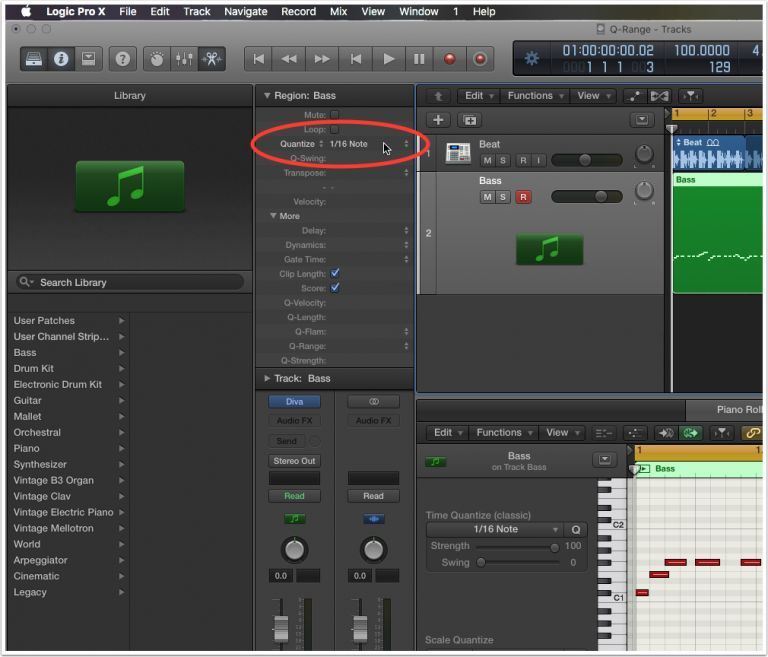Toggle Piano Roll Link chain button
Viewport: 768px width, 657px height.
pyautogui.click(x=752, y=433)
